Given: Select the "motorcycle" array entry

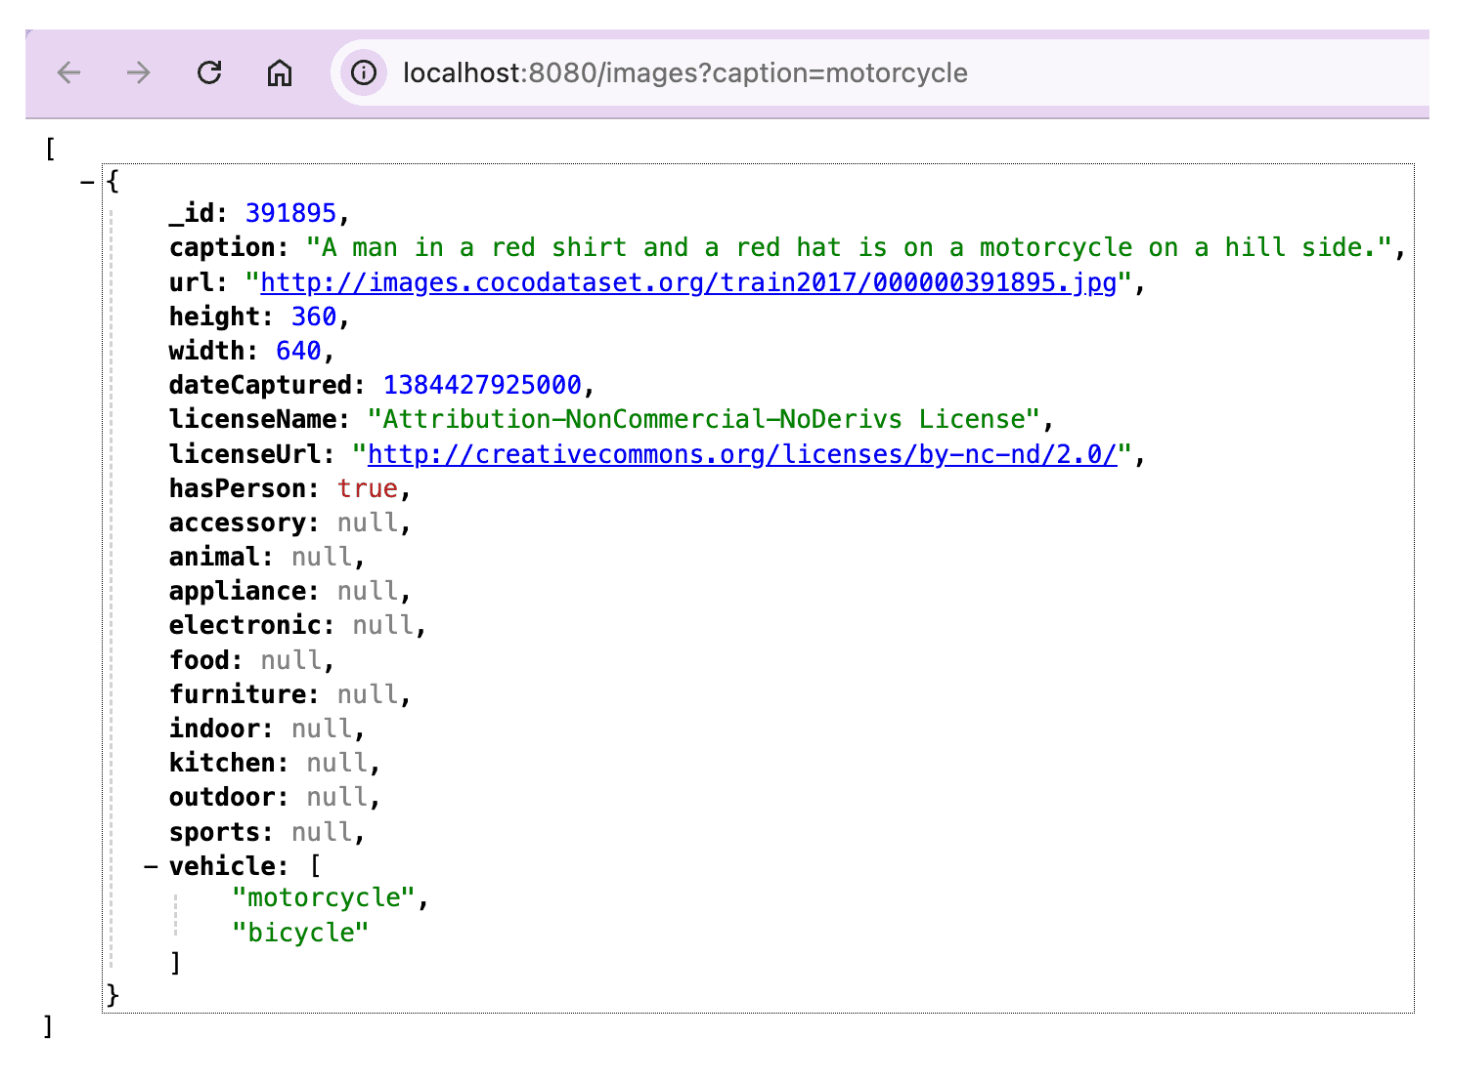Looking at the screenshot, I should [324, 898].
